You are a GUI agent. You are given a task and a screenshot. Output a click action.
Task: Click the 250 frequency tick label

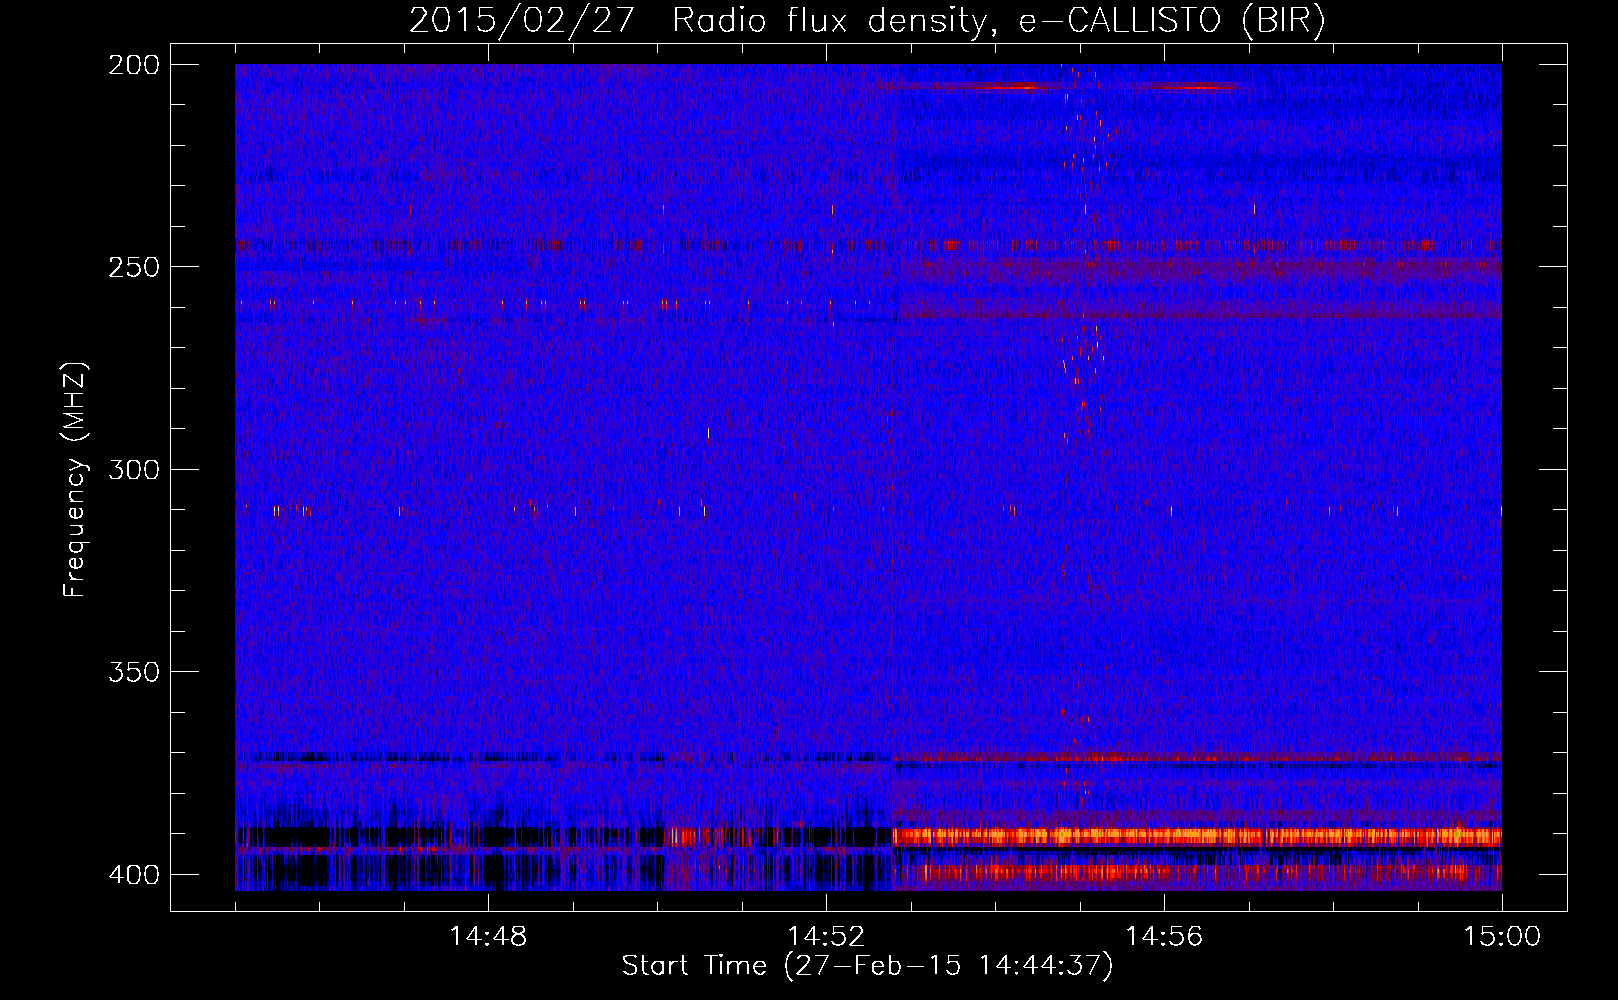click(133, 267)
